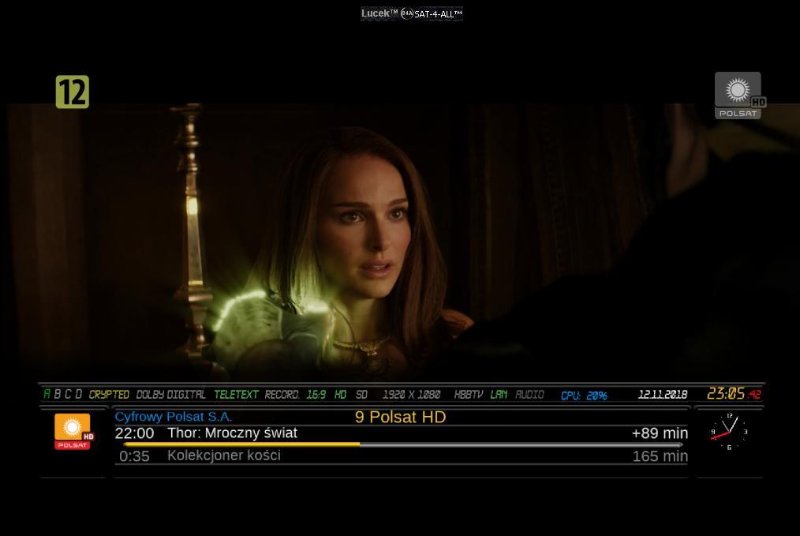Click the digital time 23:05
This screenshot has width=800, height=536.
(726, 393)
